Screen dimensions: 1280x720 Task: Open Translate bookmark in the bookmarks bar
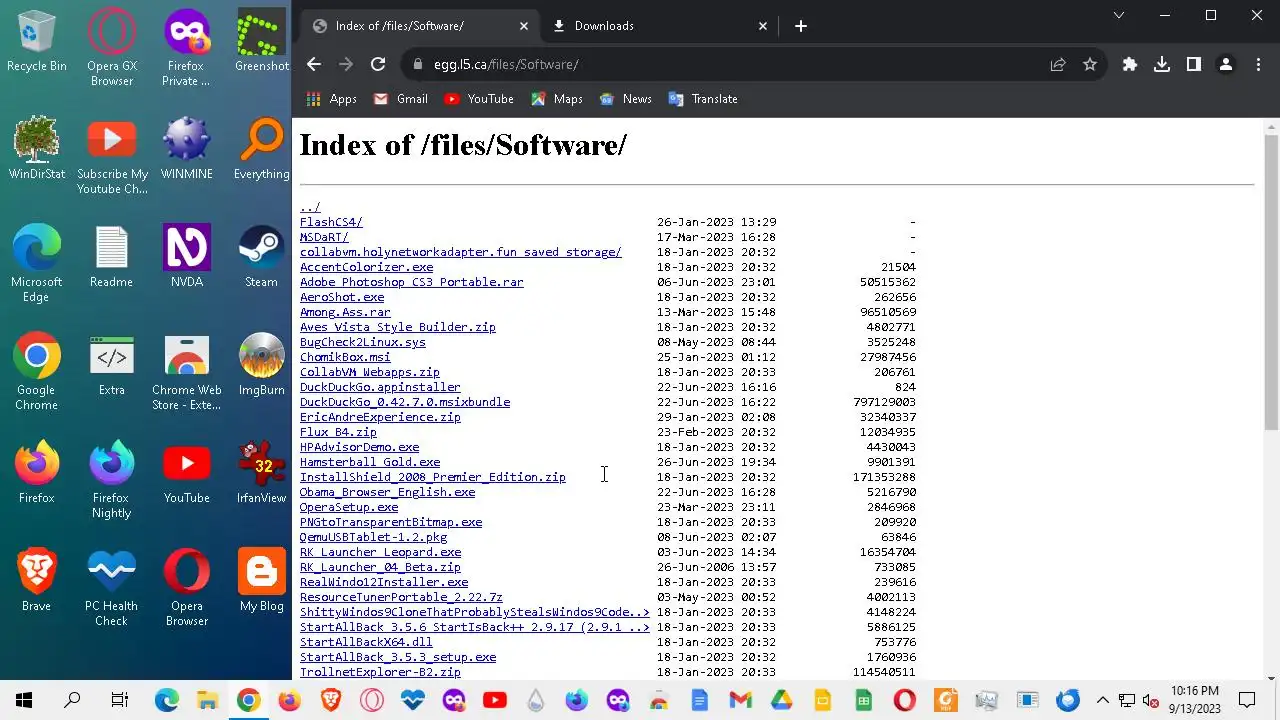[702, 99]
